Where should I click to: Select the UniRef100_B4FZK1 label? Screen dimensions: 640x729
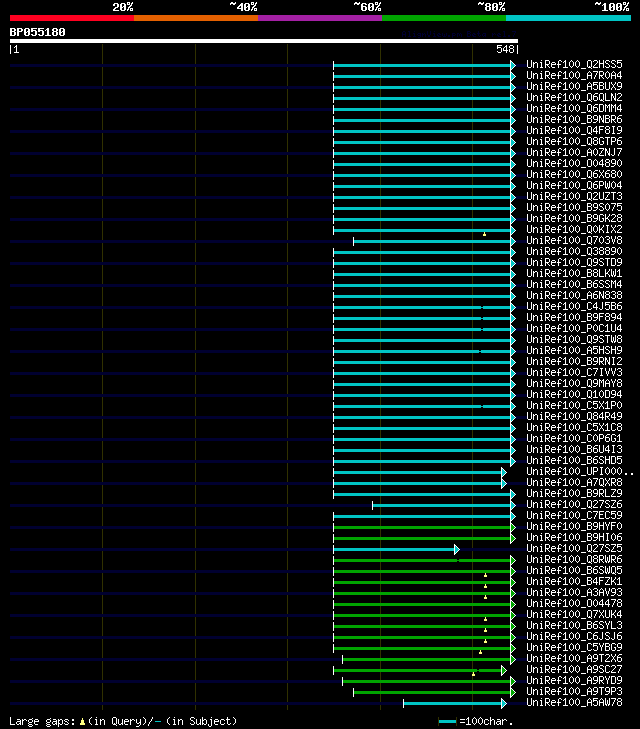pyautogui.click(x=574, y=582)
